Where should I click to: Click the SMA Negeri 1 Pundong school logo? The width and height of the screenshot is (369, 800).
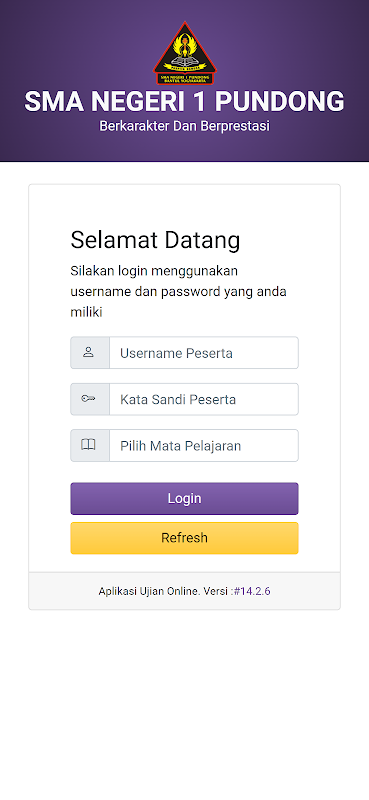(185, 53)
